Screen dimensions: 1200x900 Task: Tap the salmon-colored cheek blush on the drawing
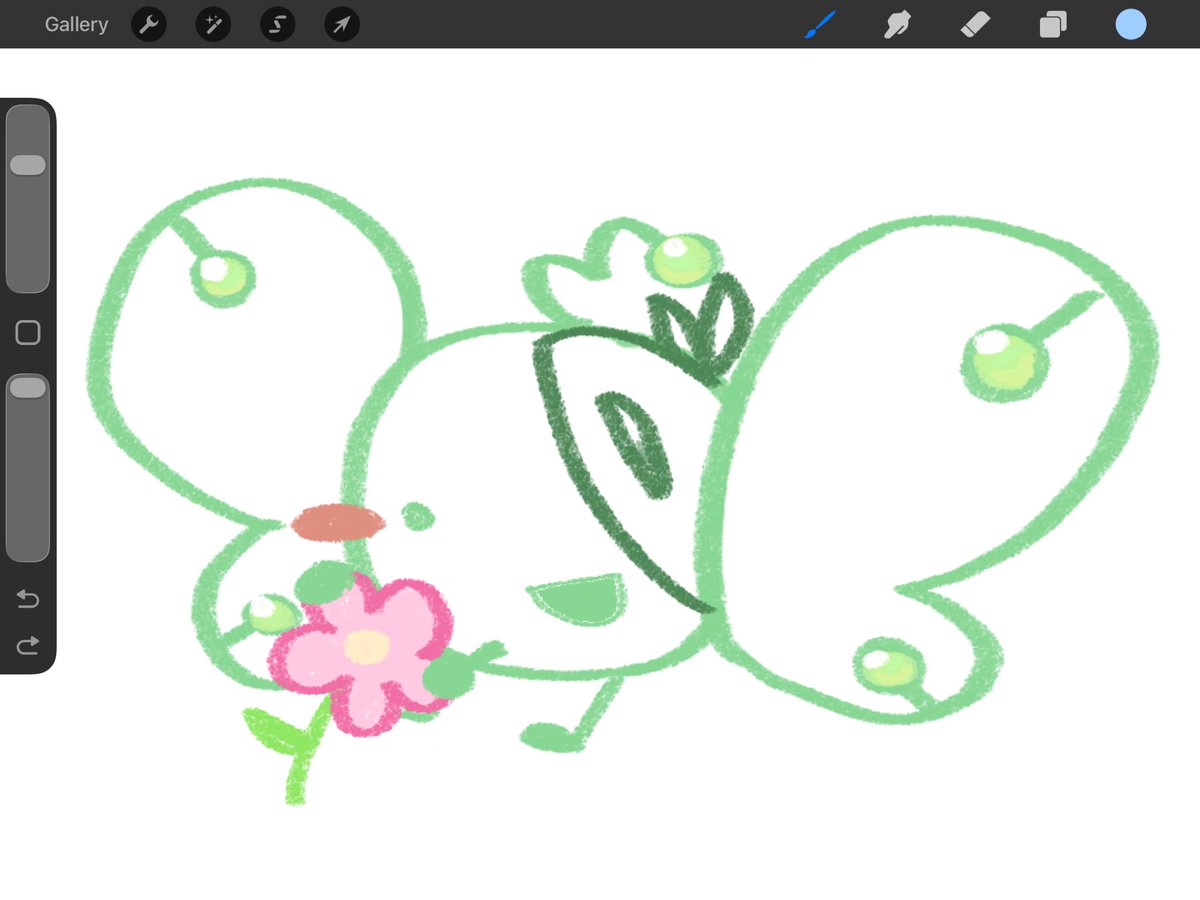pyautogui.click(x=338, y=523)
